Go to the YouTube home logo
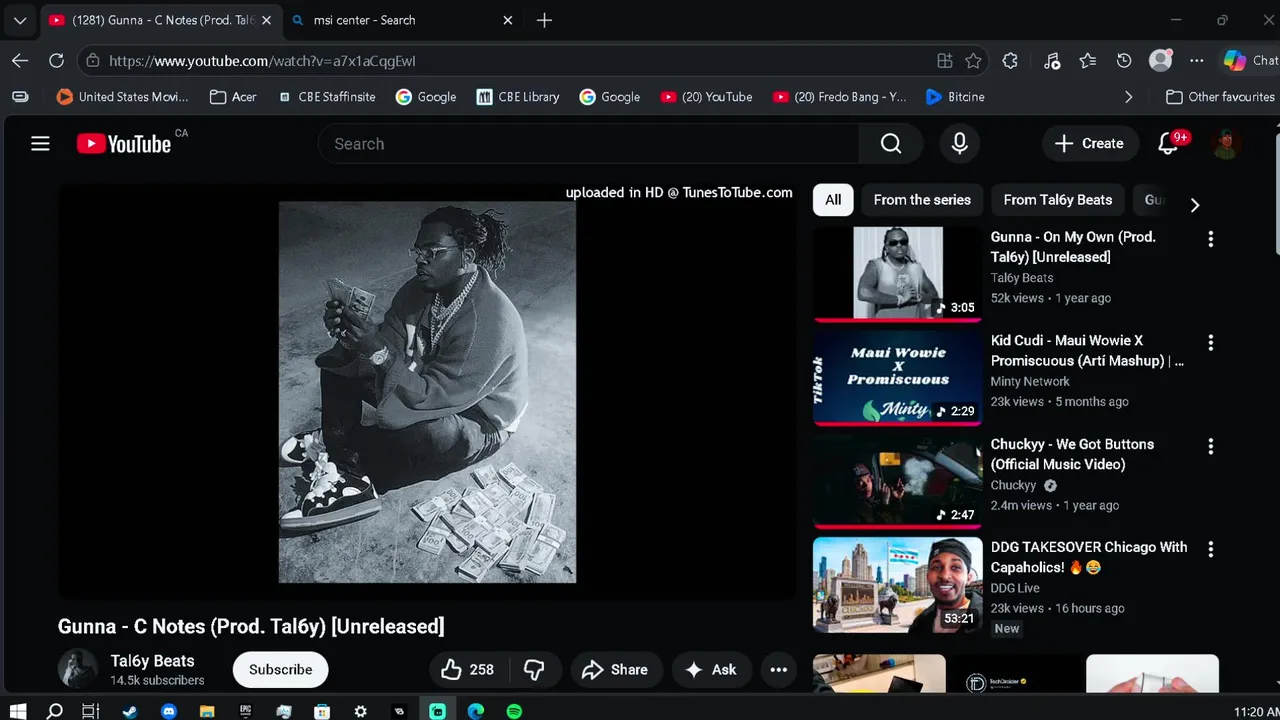 point(124,144)
